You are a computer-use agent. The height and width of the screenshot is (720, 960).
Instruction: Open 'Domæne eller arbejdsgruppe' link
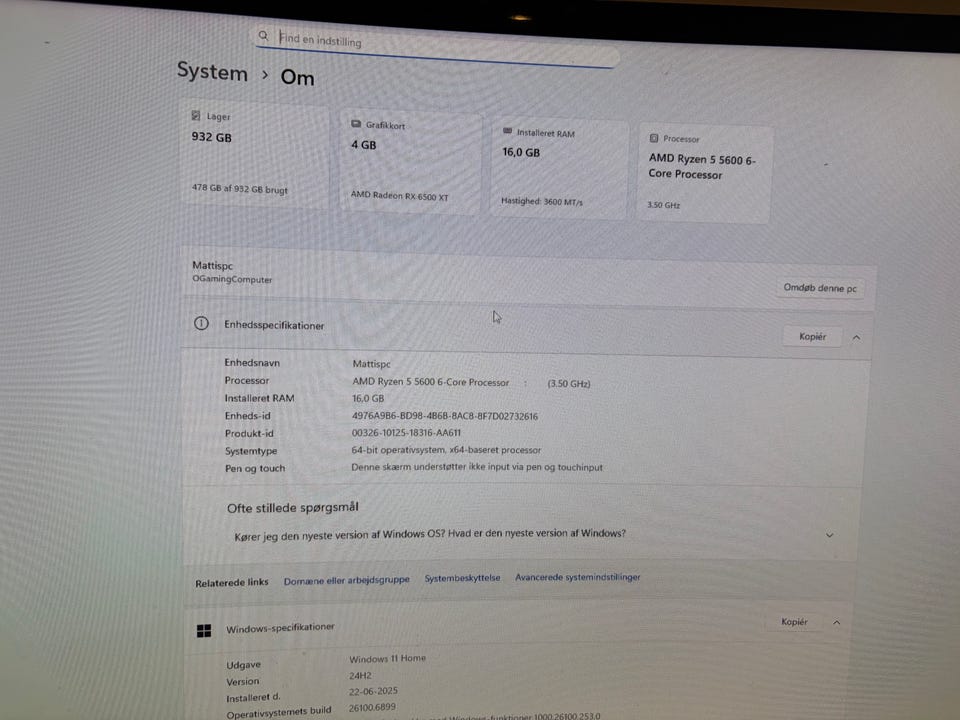point(347,580)
